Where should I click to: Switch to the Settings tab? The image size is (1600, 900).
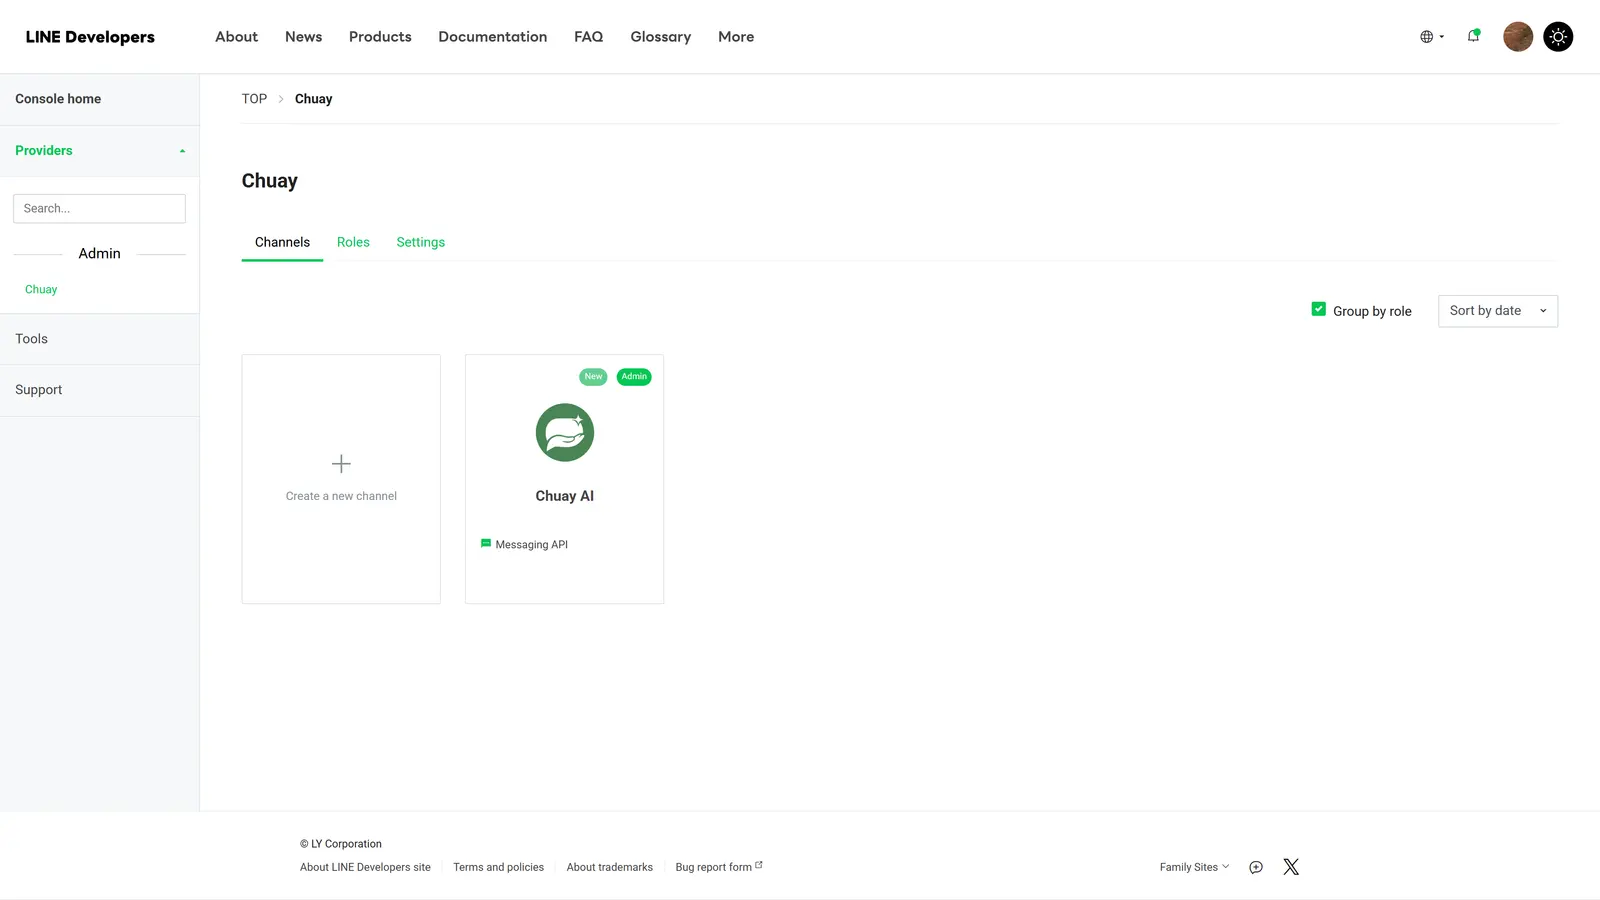click(420, 242)
